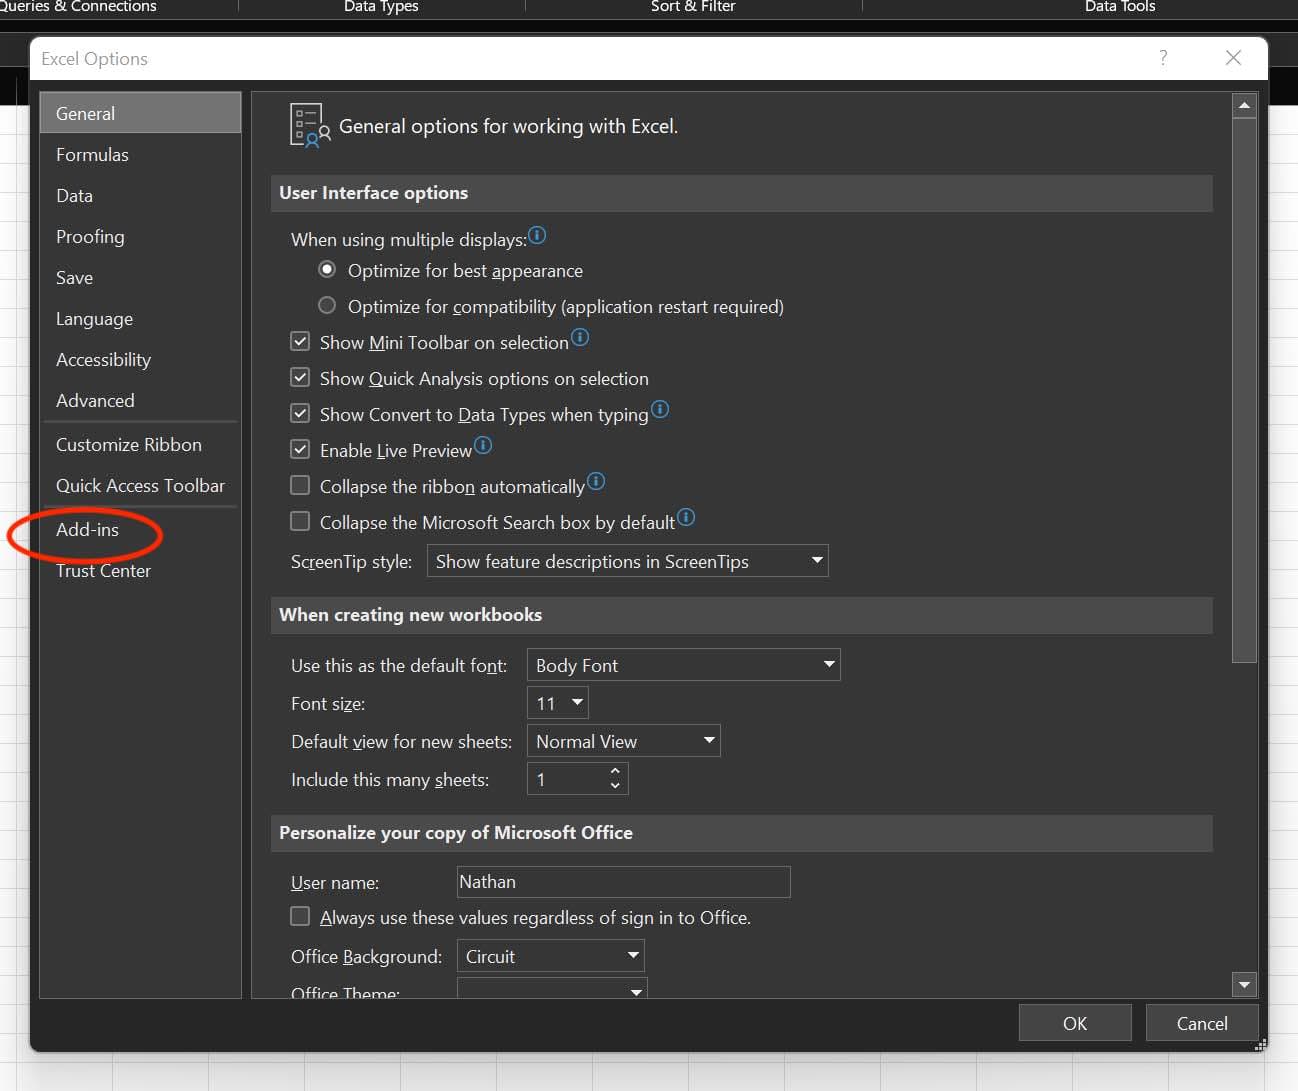Click info icon next to Convert to Data Types

pos(660,410)
